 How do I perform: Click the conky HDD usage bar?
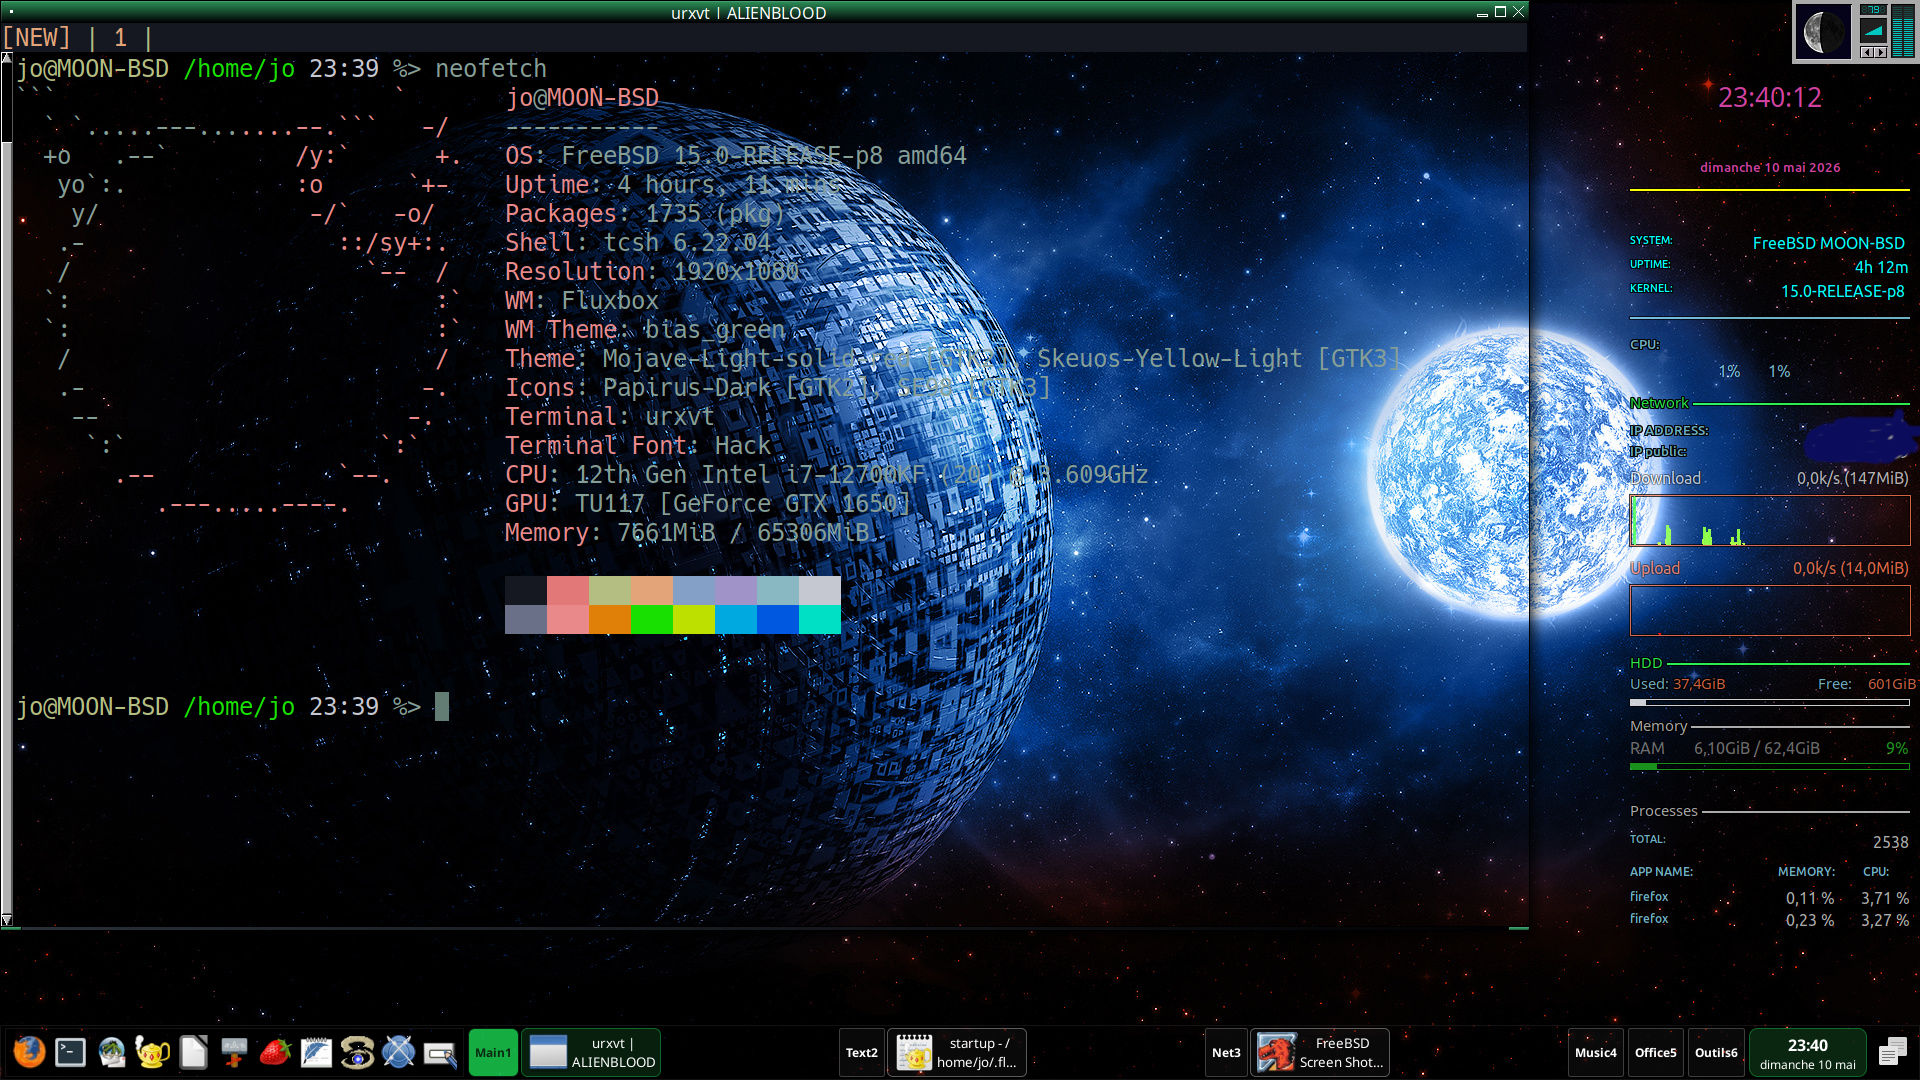1770,703
